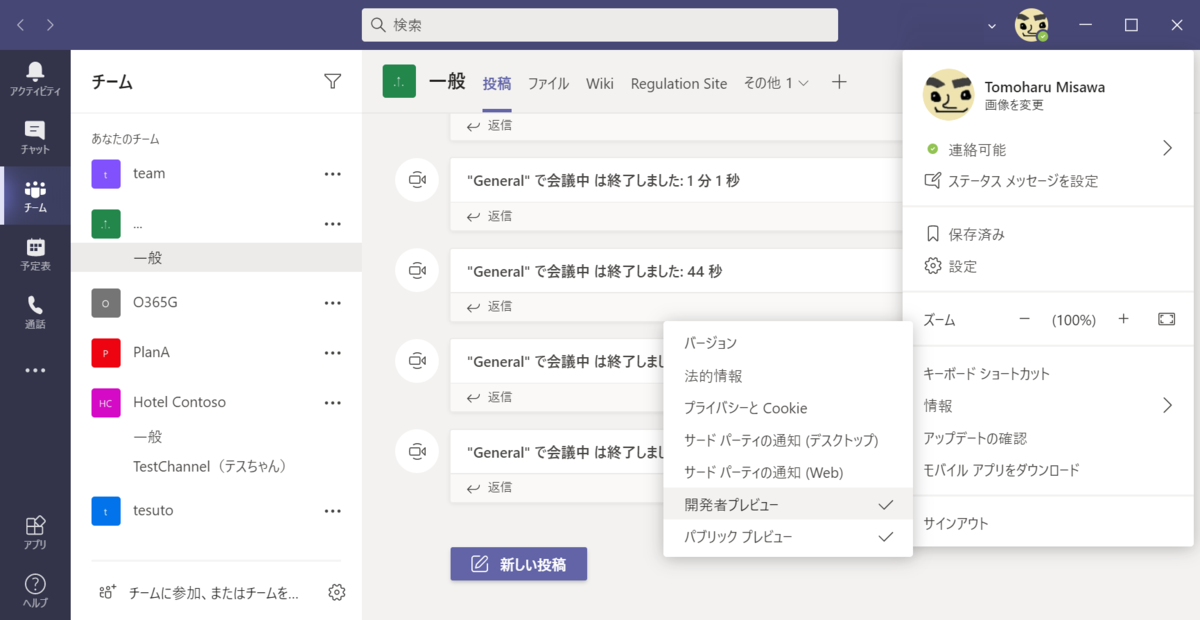Click the 新しい投稿 button
The width and height of the screenshot is (1200, 620).
tap(518, 564)
